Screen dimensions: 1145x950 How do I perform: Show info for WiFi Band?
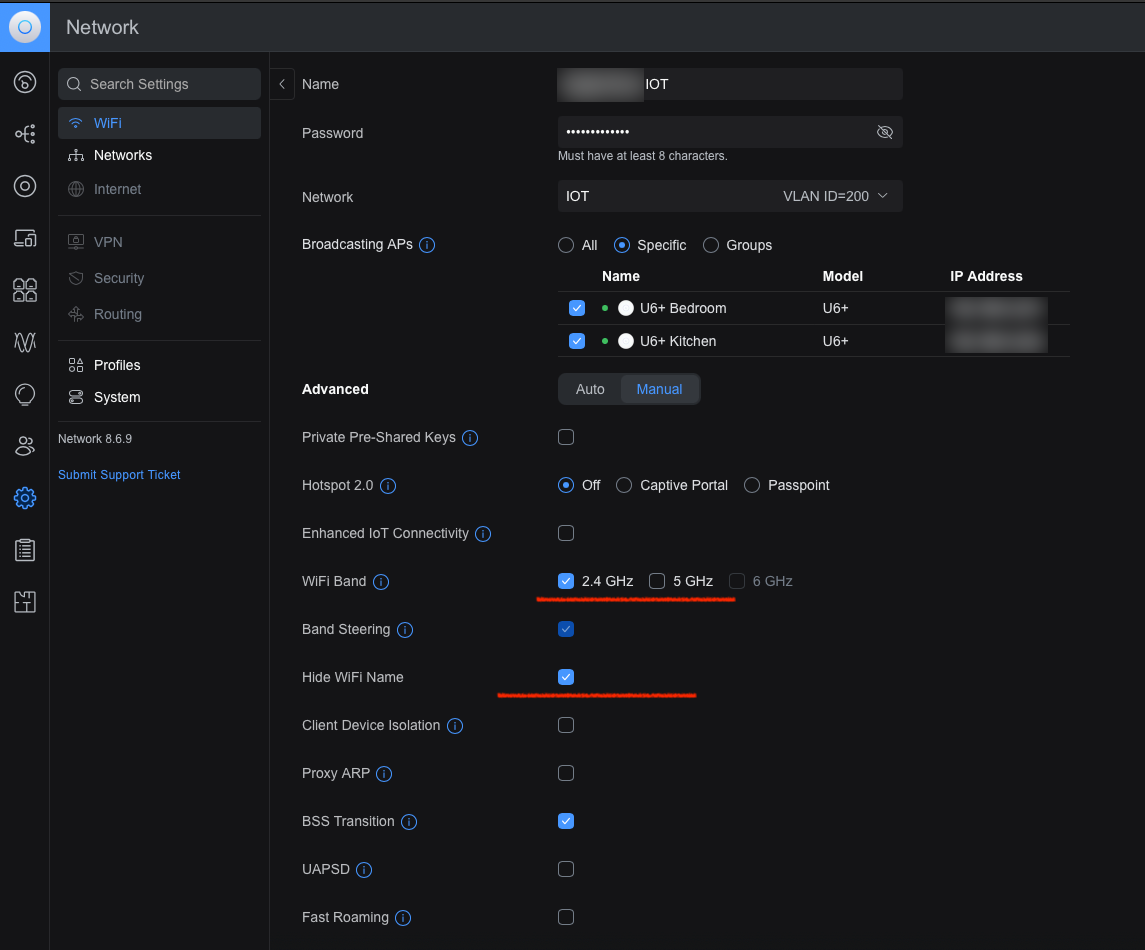381,582
